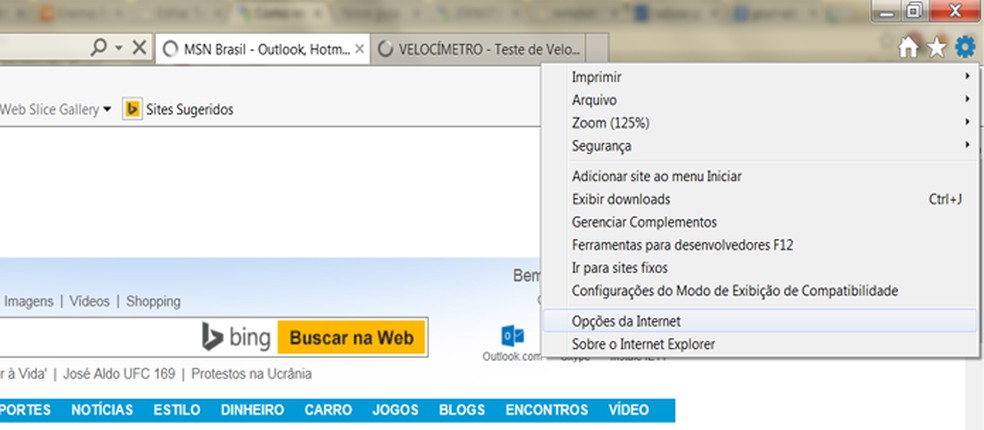Click the browser address bar field
Viewport: 984px width, 430px height.
(x=43, y=48)
